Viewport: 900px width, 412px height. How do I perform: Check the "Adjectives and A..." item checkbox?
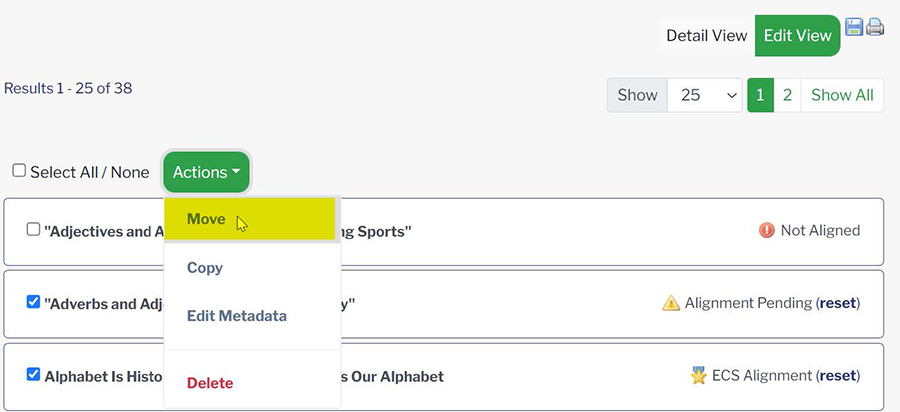(33, 230)
